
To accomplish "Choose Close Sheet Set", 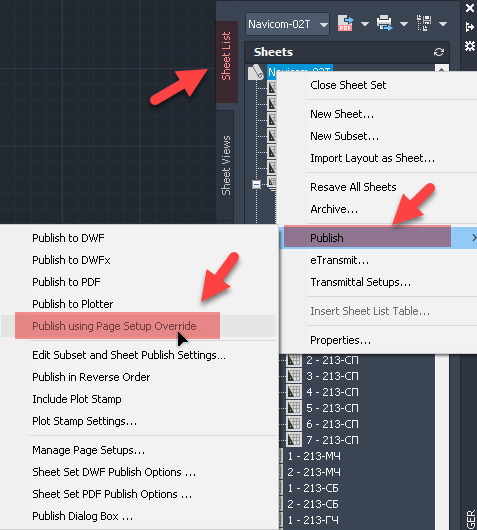I will click(348, 85).
